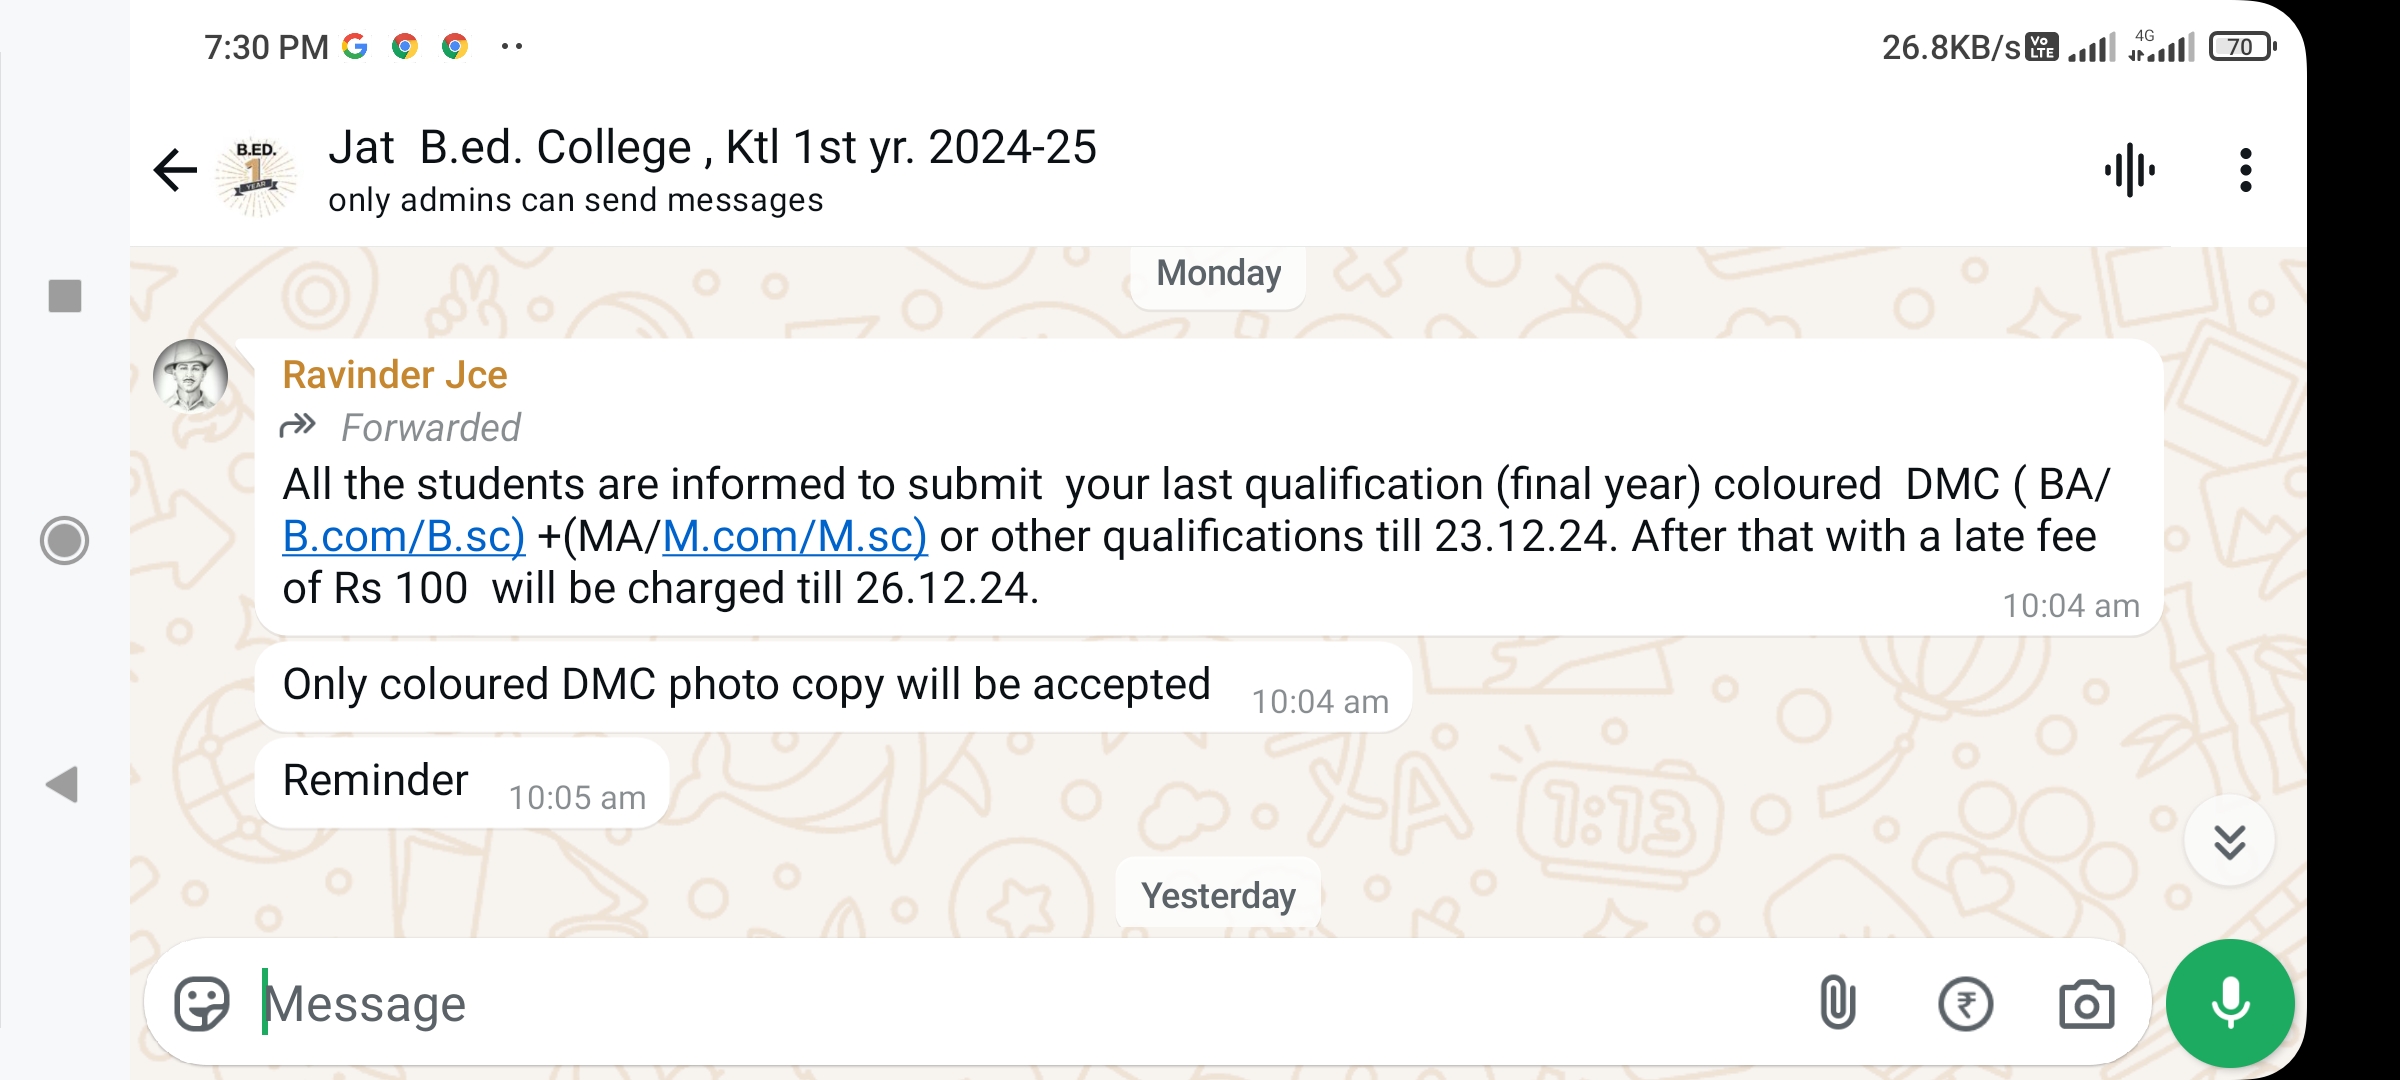
Task: Tap the rupee payment icon
Action: coord(1965,1003)
